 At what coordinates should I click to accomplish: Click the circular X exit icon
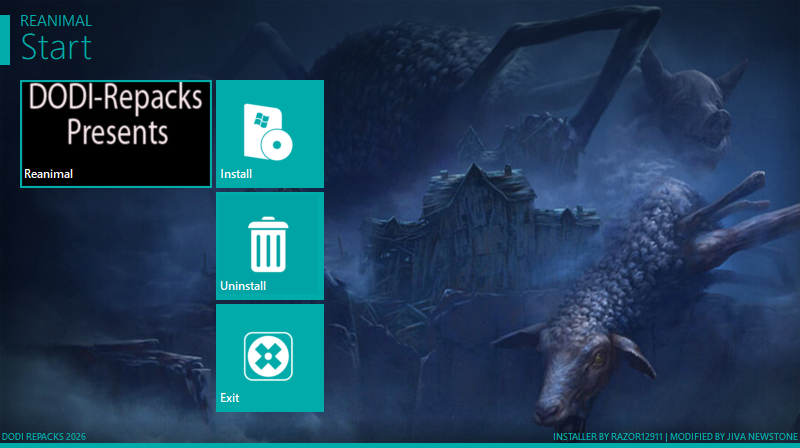coord(269,356)
